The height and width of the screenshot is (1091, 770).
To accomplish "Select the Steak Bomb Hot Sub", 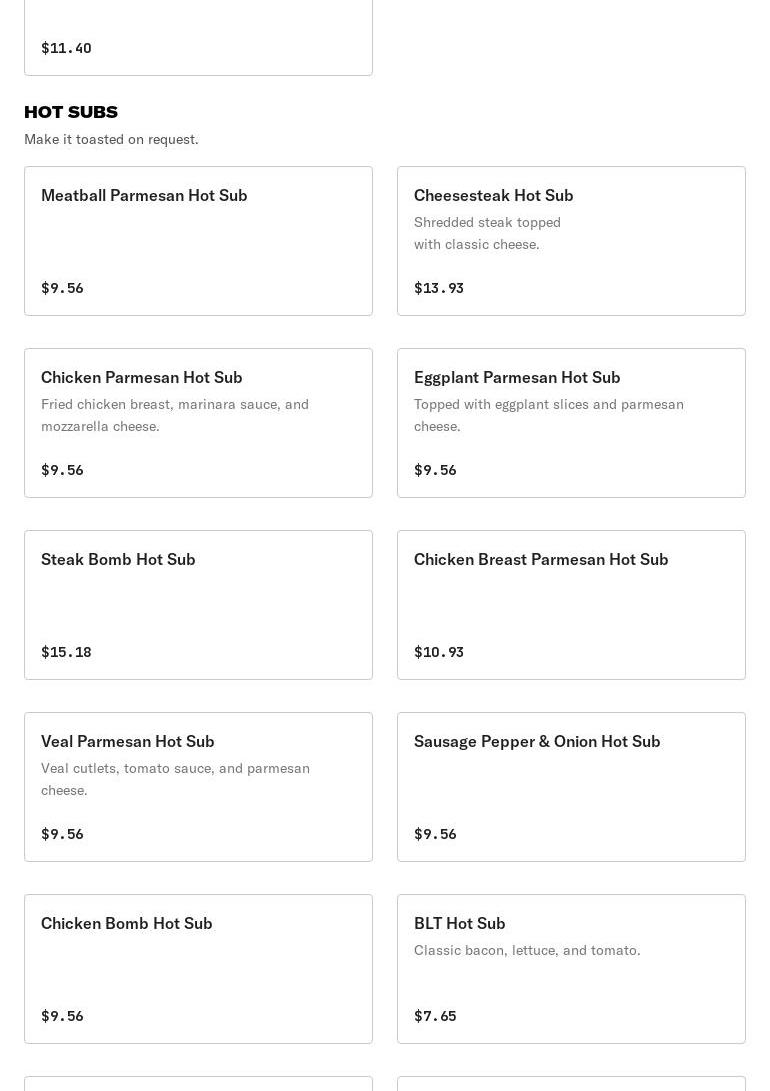I will click(x=198, y=605).
